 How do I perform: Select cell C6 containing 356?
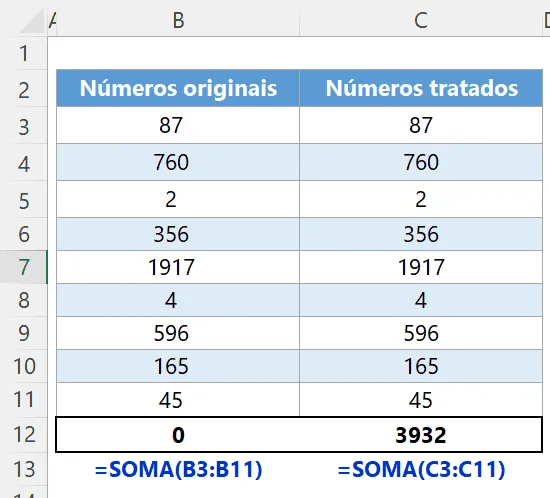click(x=421, y=234)
